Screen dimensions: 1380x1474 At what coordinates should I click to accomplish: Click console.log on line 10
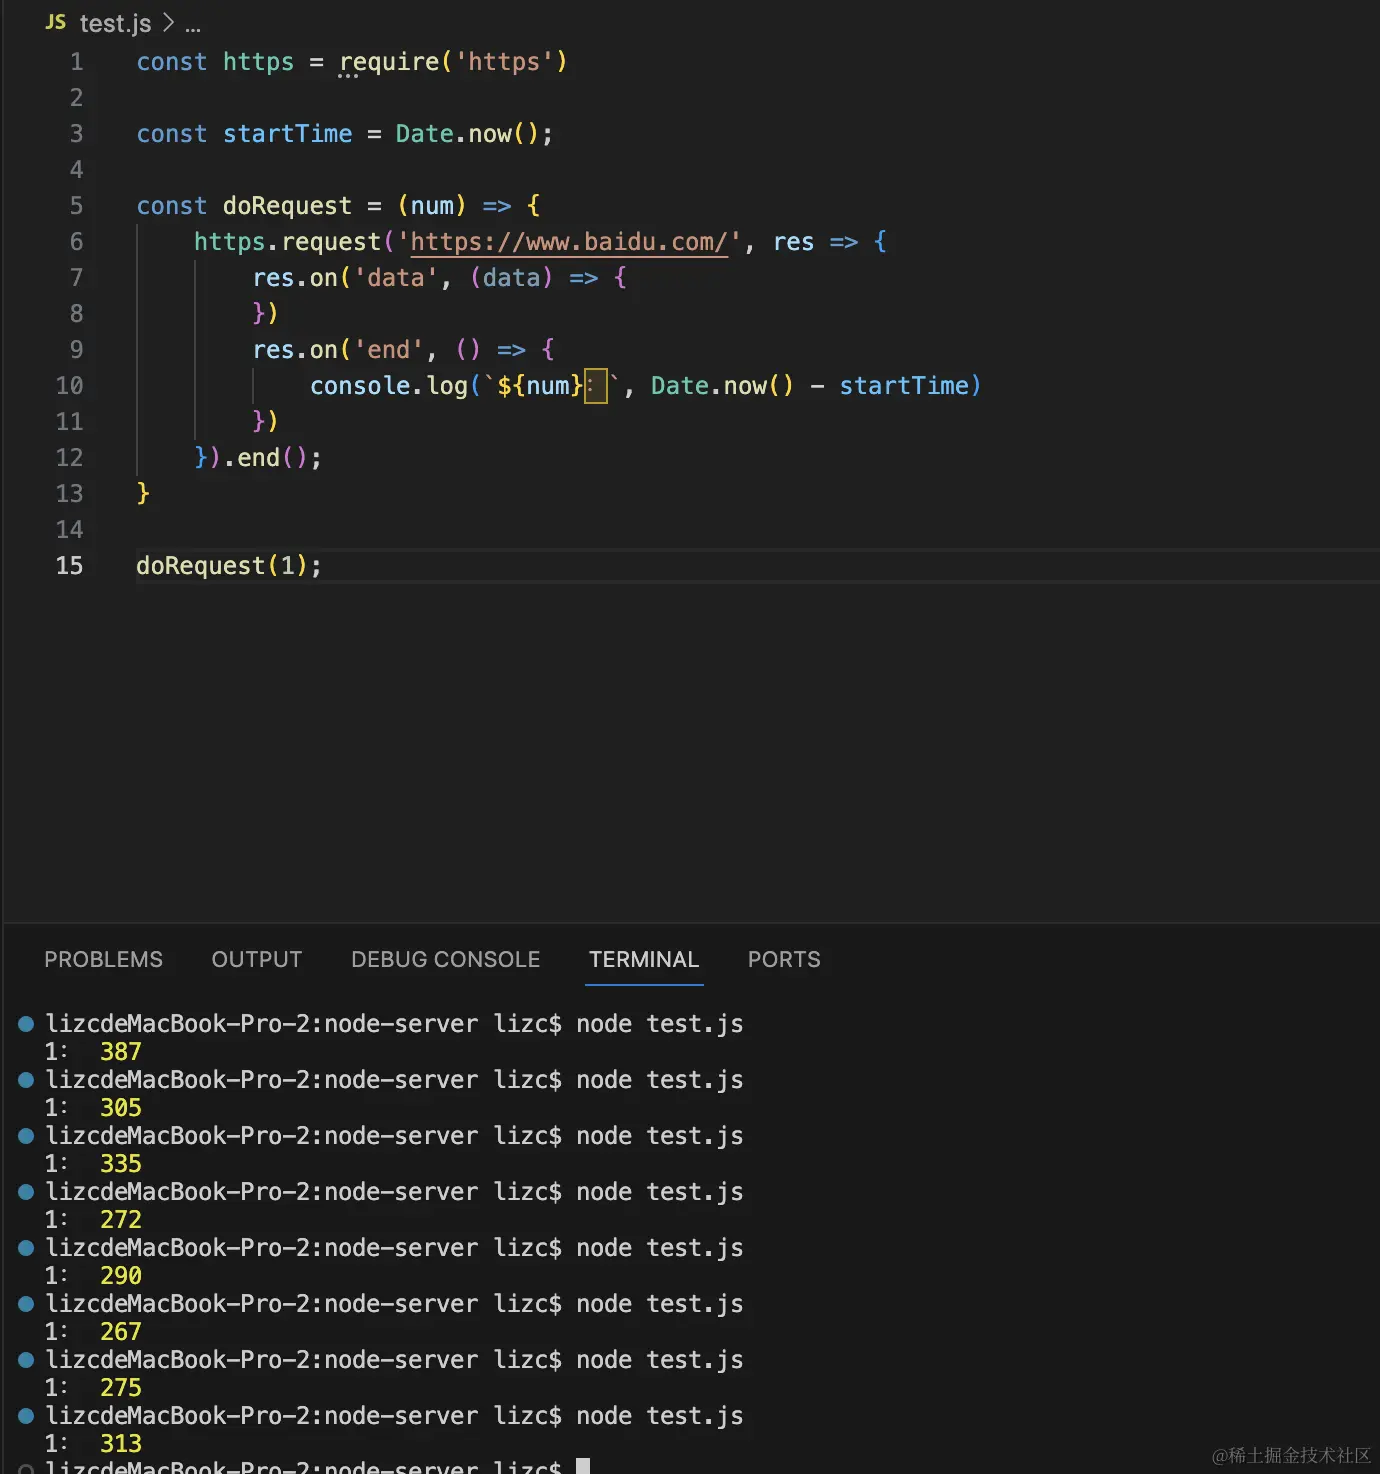pyautogui.click(x=389, y=386)
